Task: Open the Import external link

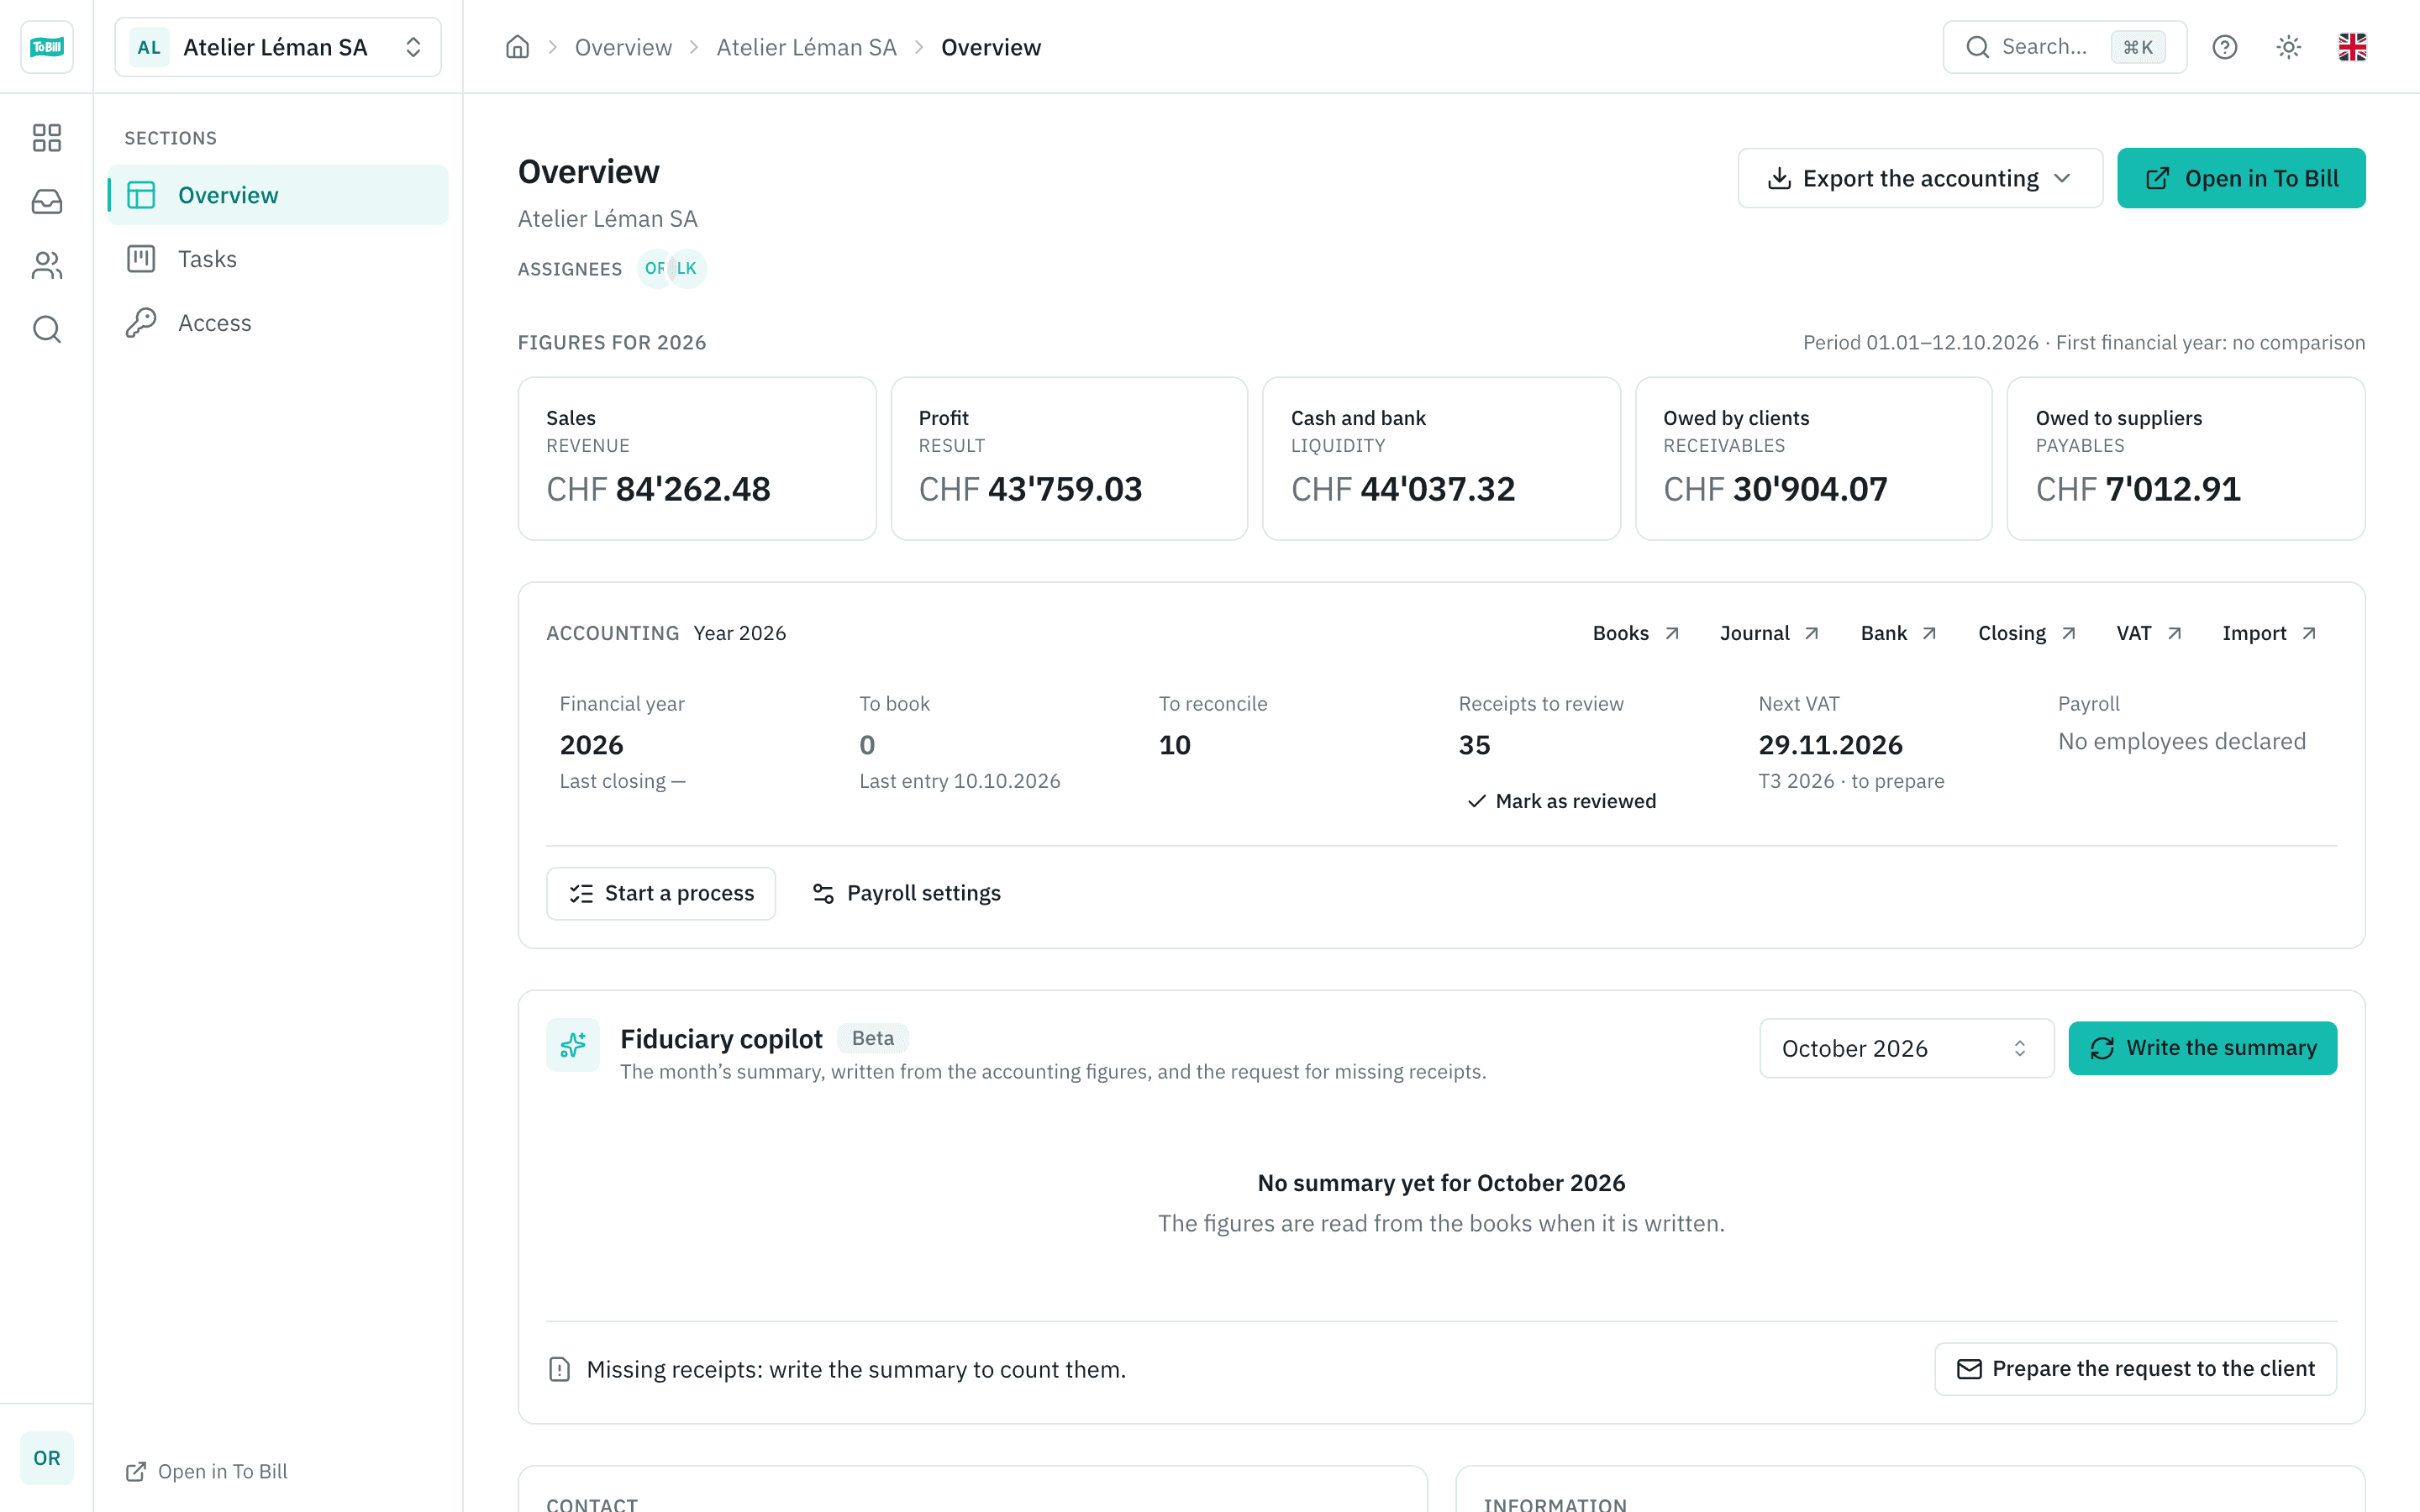Action: pyautogui.click(x=2268, y=633)
